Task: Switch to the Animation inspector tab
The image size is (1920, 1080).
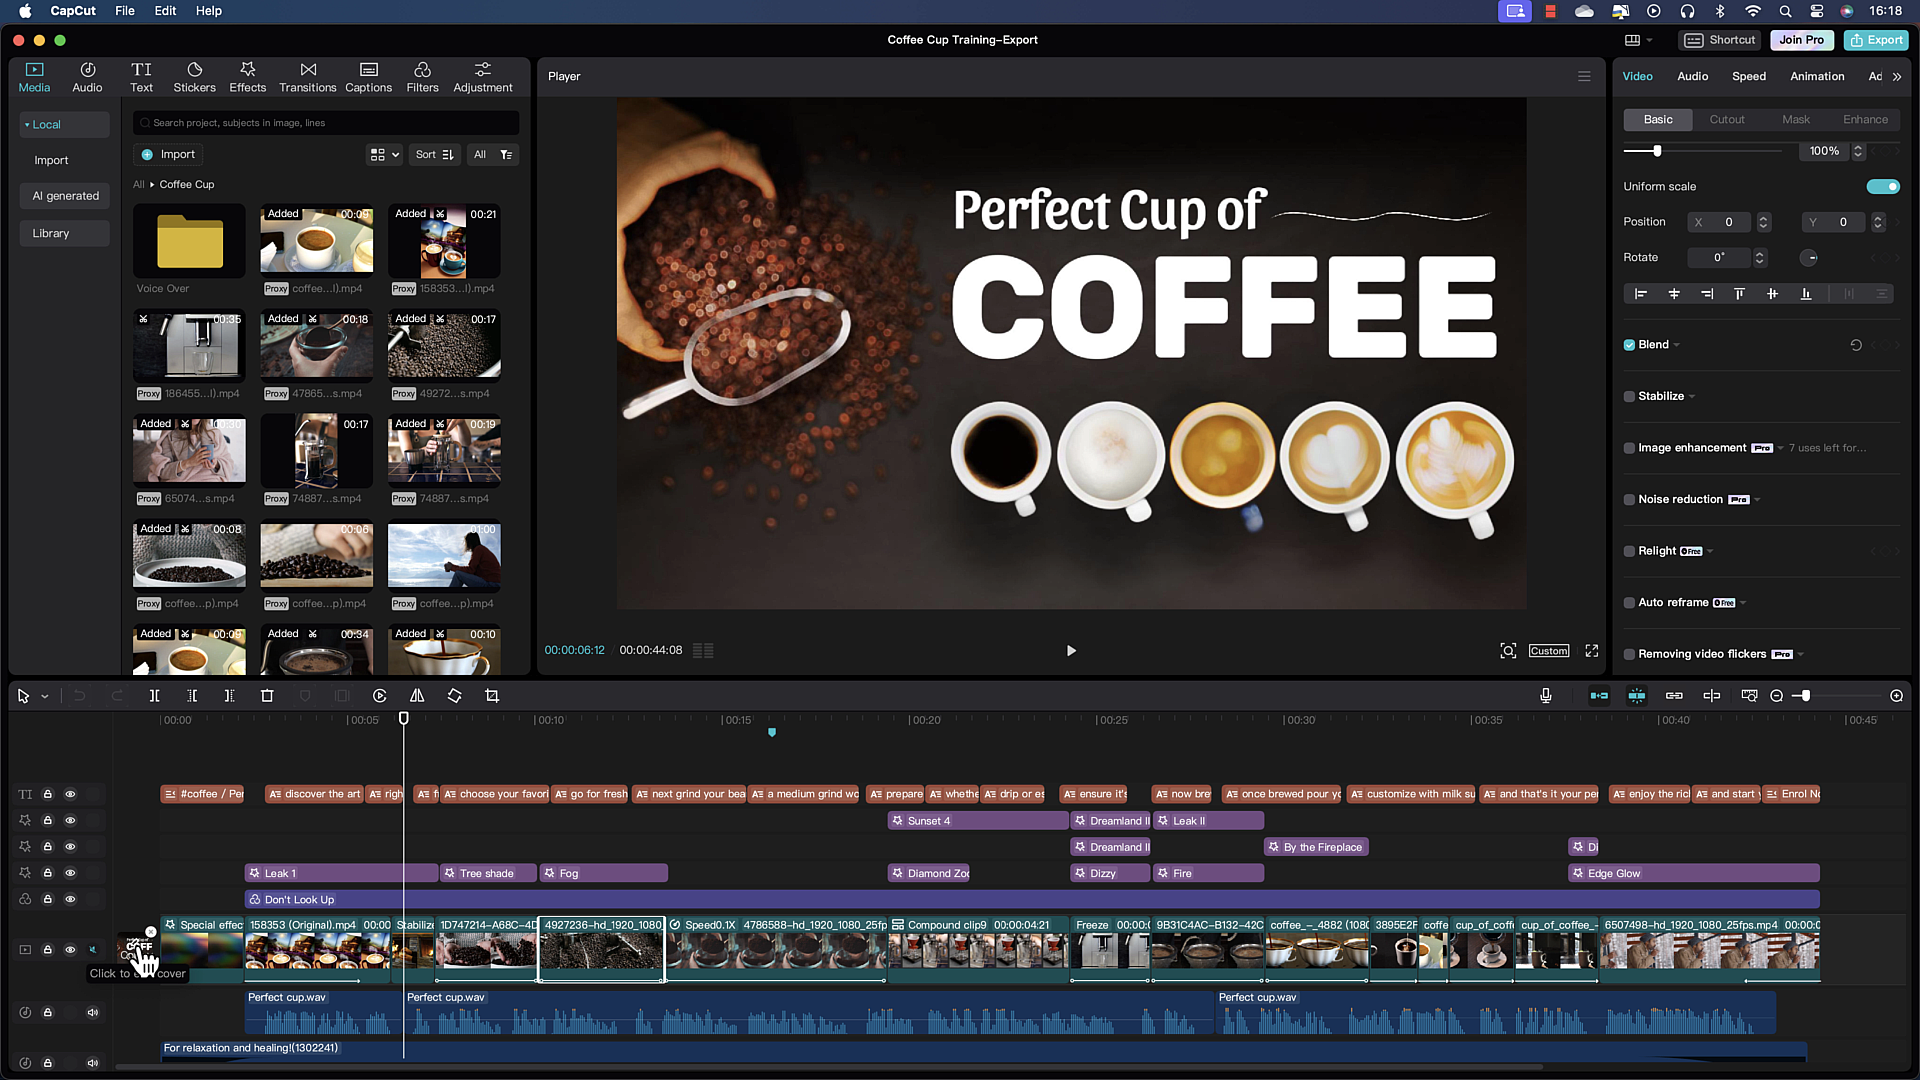Action: [1817, 77]
